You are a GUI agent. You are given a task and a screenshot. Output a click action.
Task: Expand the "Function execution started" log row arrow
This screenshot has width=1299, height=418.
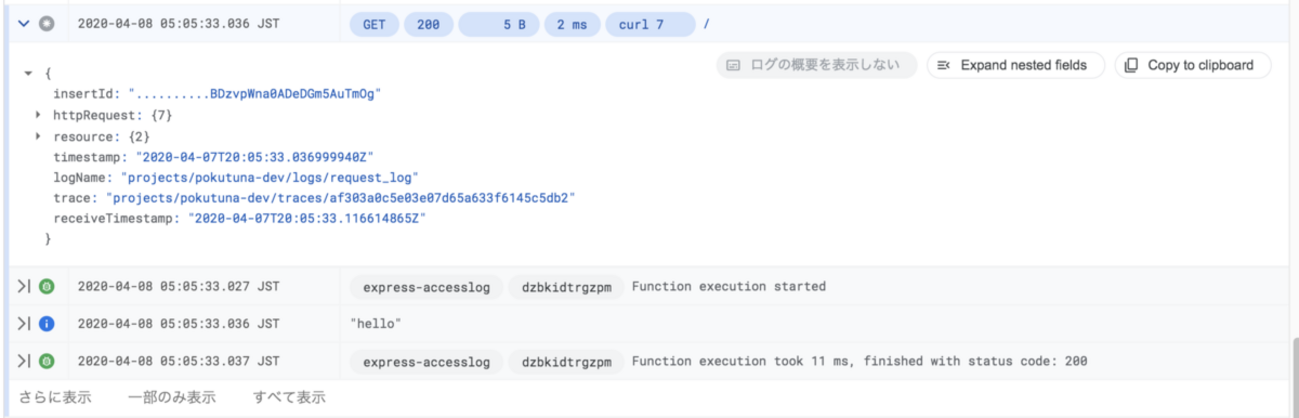(x=23, y=287)
